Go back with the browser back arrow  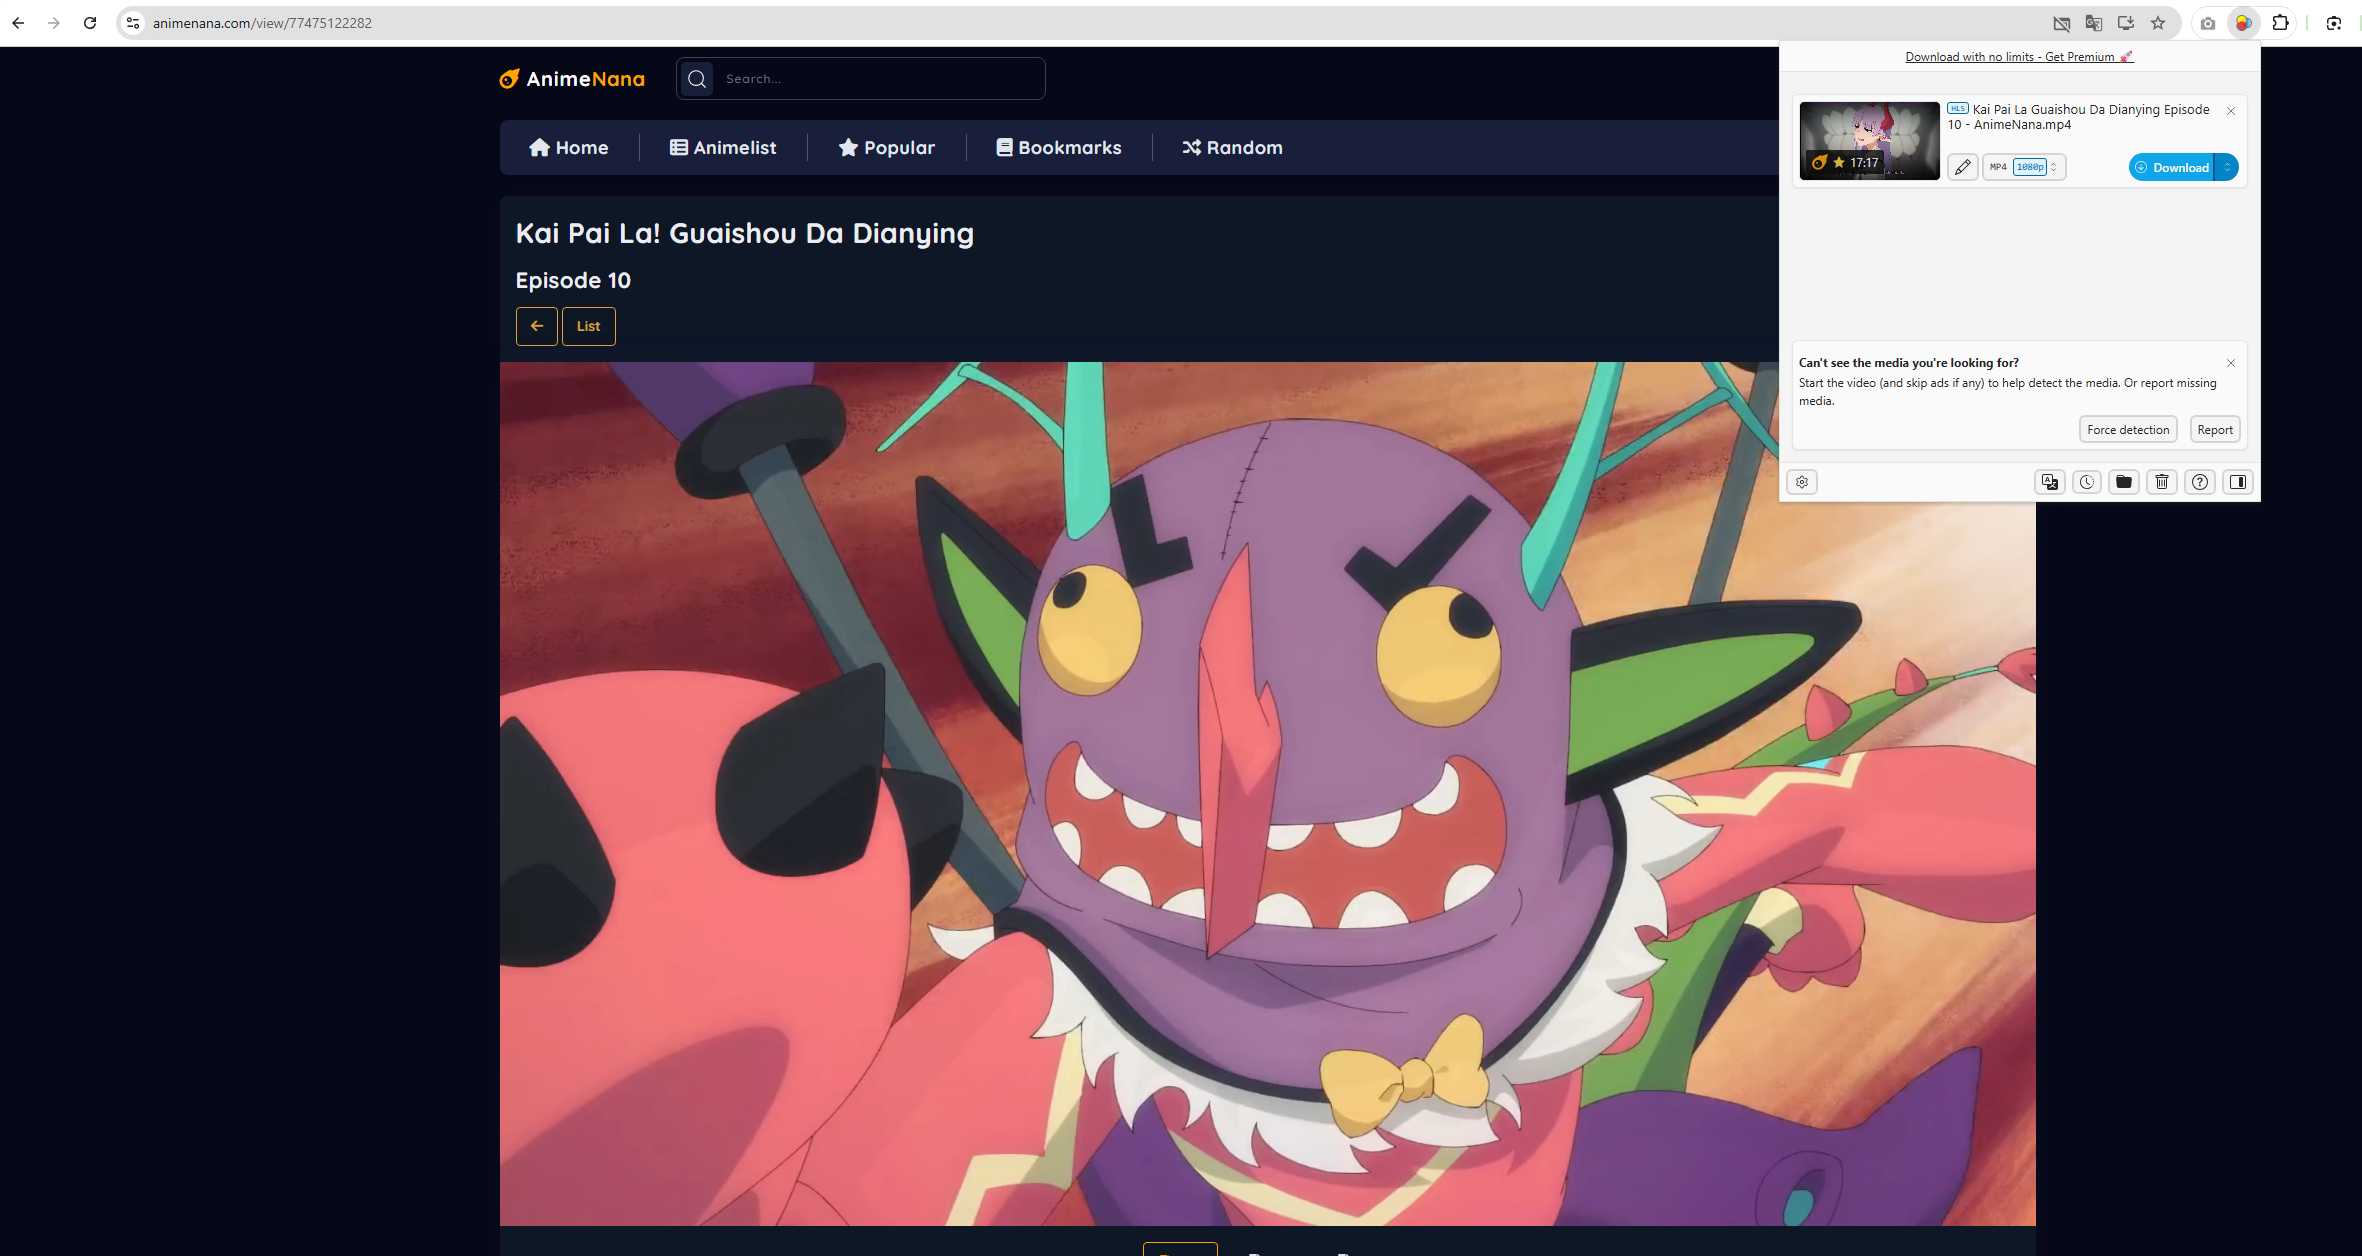18,23
